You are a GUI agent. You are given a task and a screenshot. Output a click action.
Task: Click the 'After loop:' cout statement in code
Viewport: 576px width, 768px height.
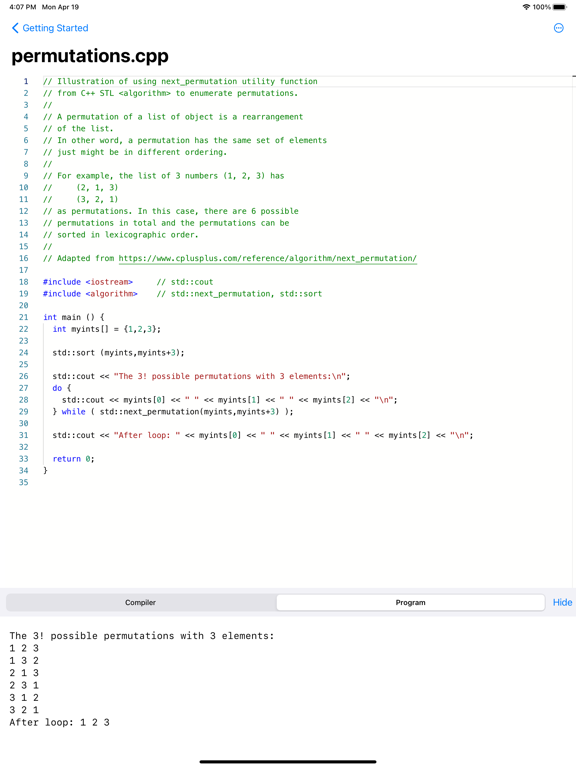point(263,435)
